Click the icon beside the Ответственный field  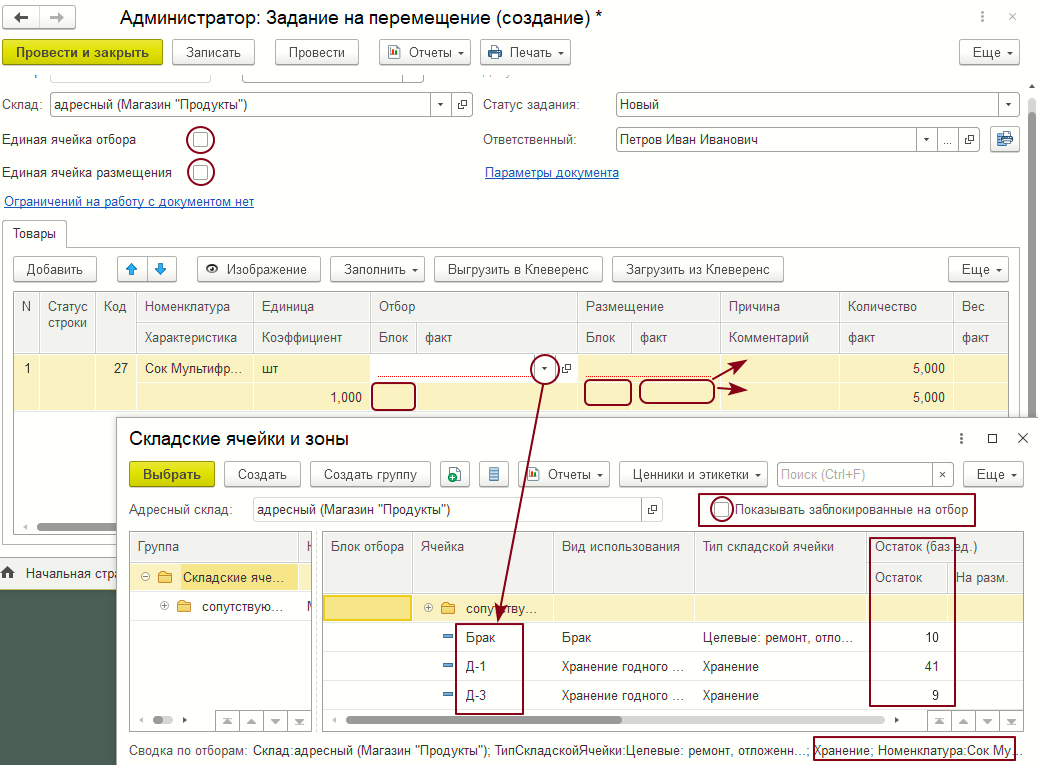point(1003,140)
